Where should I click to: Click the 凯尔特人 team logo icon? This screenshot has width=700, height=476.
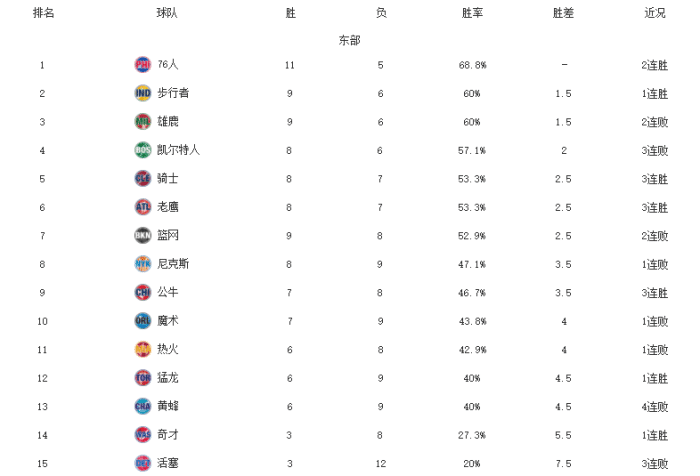142,150
